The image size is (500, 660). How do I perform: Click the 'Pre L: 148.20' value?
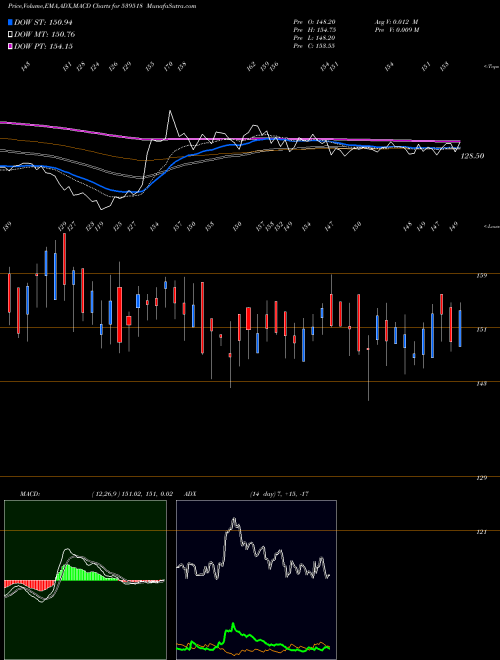pyautogui.click(x=314, y=38)
